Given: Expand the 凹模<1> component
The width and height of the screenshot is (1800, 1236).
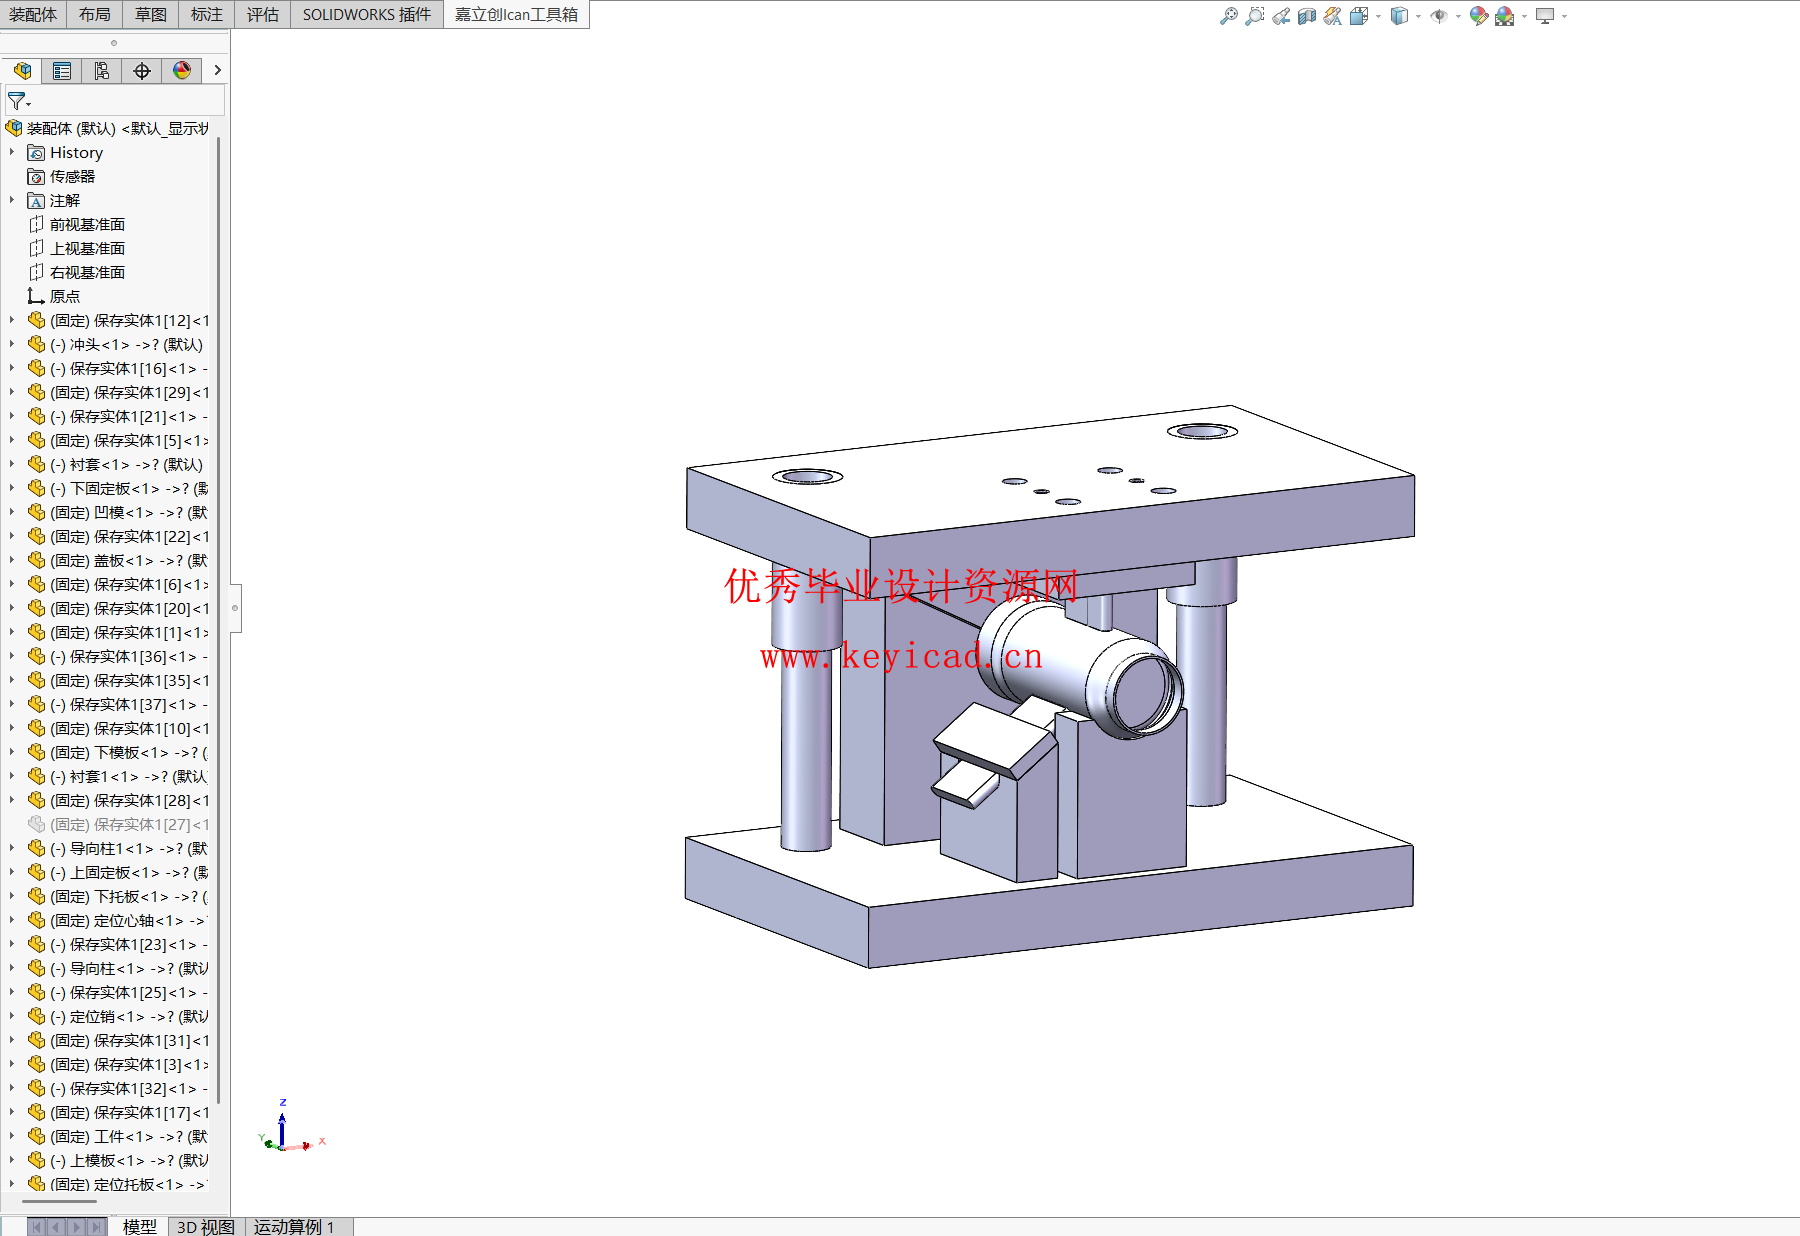Looking at the screenshot, I should 12,512.
